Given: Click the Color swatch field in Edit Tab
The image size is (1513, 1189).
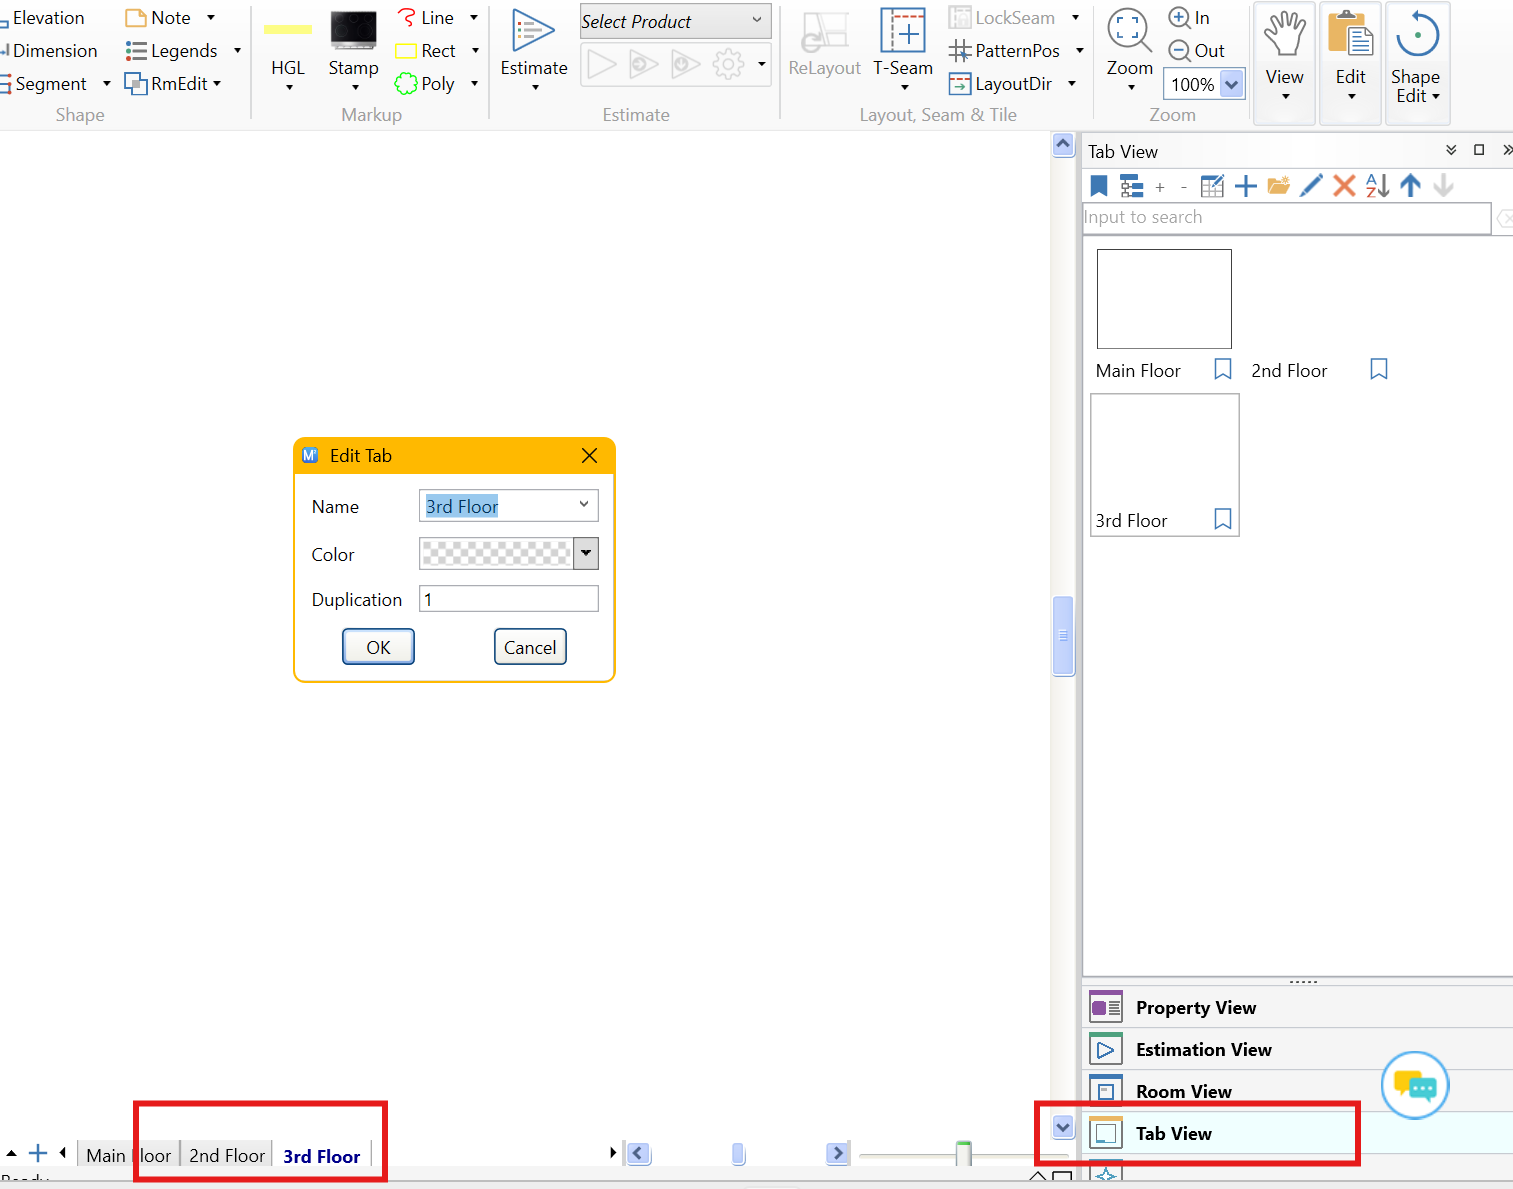Looking at the screenshot, I should click(496, 553).
